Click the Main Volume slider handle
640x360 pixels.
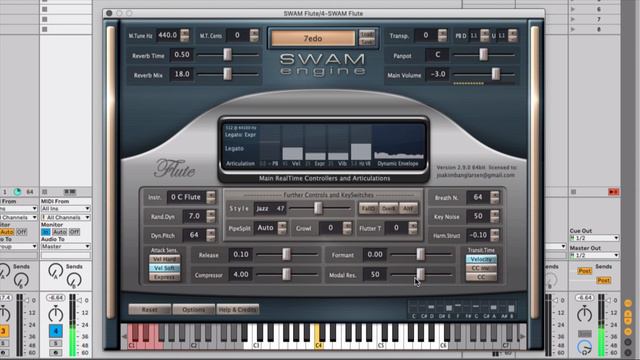[496, 74]
